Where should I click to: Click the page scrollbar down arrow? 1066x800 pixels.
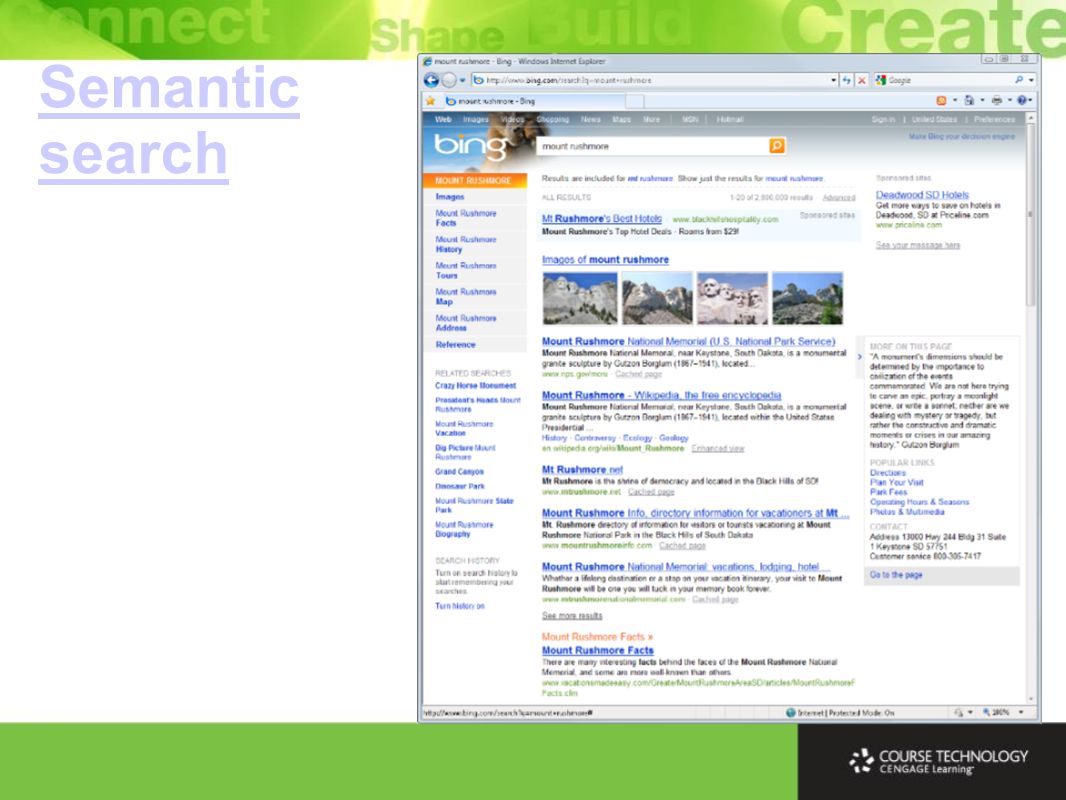pos(1031,698)
